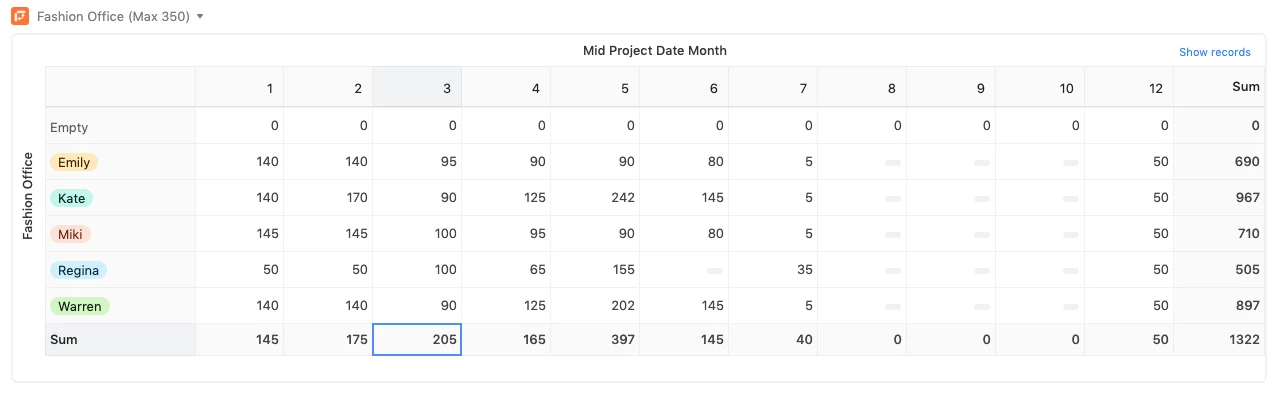This screenshot has height=404, width=1278.
Task: Select the Miki name tag
Action: pos(70,234)
